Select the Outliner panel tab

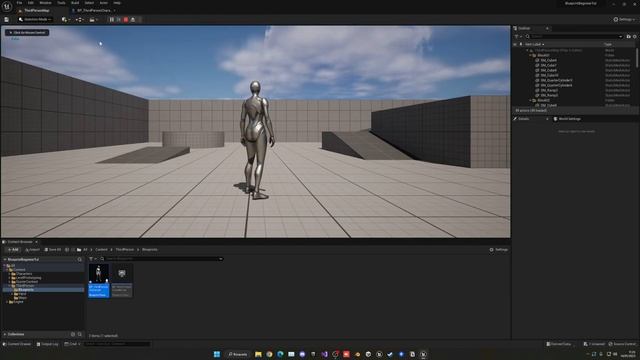click(x=524, y=29)
